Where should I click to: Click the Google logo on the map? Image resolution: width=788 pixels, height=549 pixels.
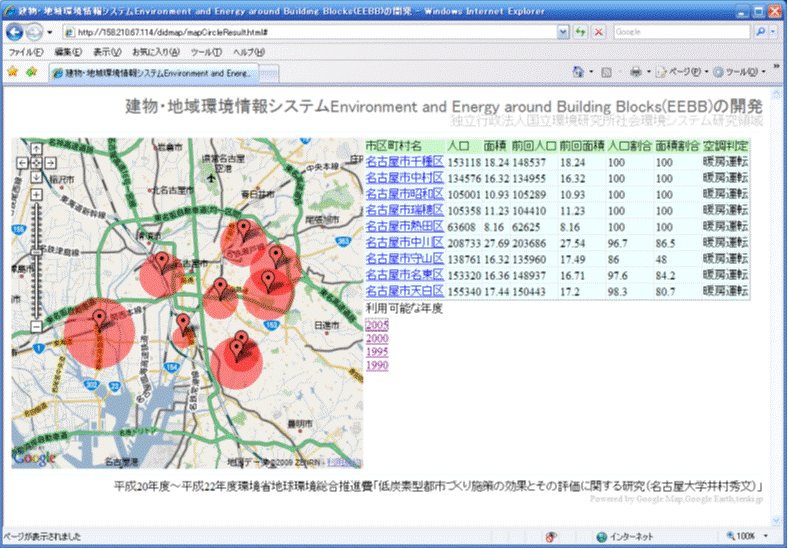35,458
